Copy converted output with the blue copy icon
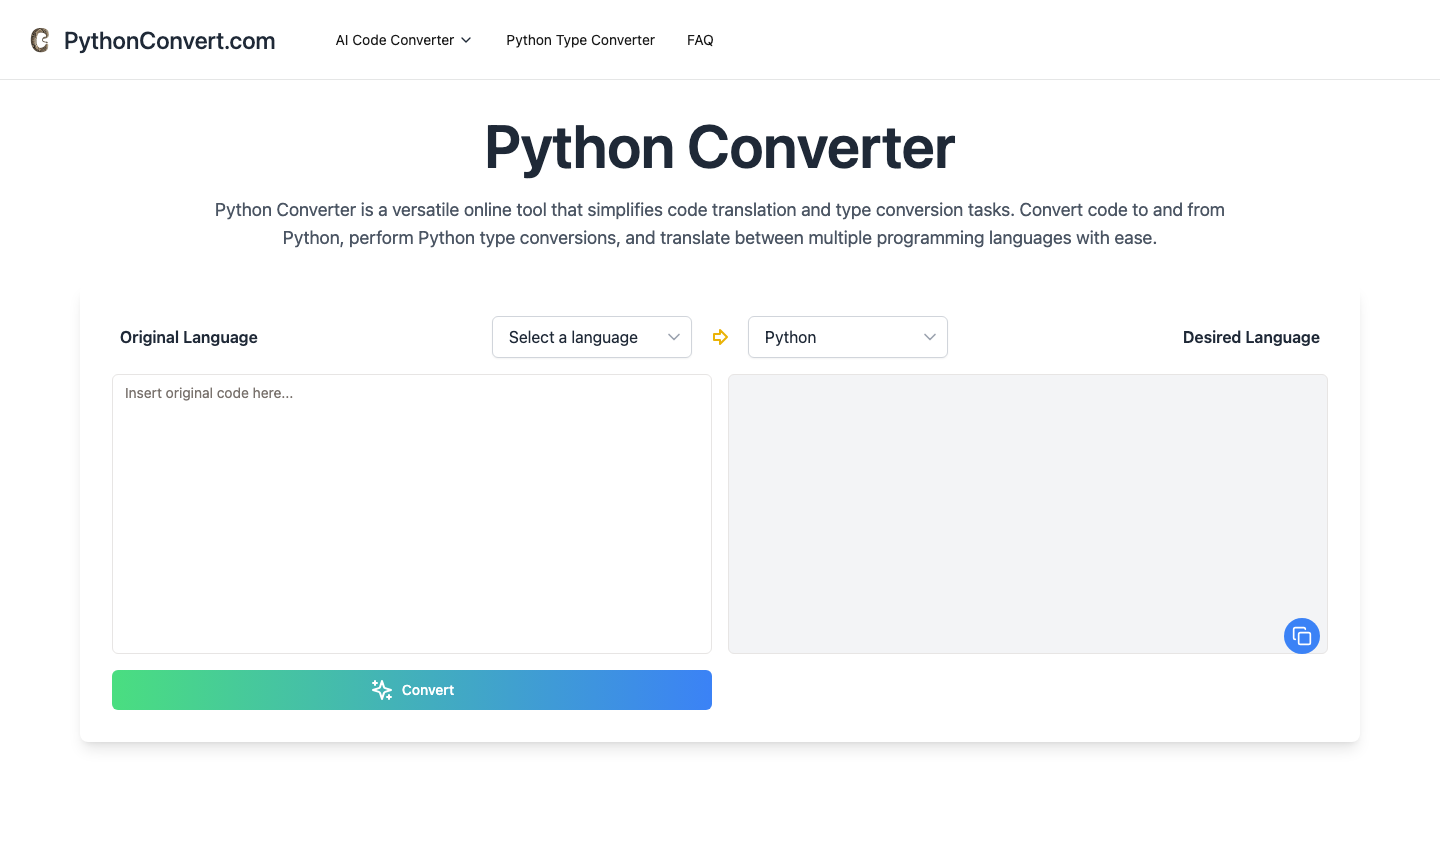Image resolution: width=1440 pixels, height=850 pixels. (x=1302, y=636)
